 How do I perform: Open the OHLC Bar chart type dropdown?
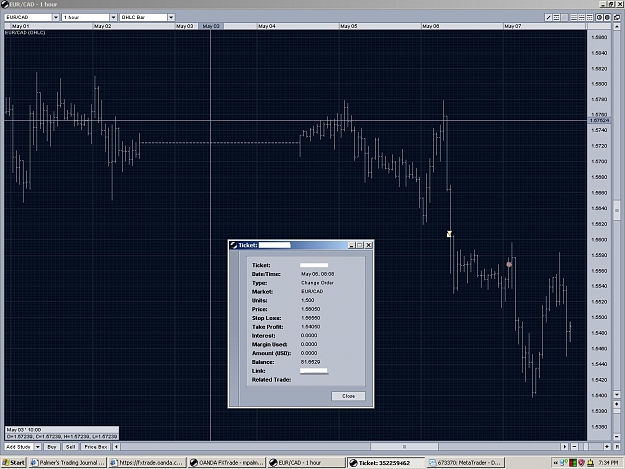(171, 17)
